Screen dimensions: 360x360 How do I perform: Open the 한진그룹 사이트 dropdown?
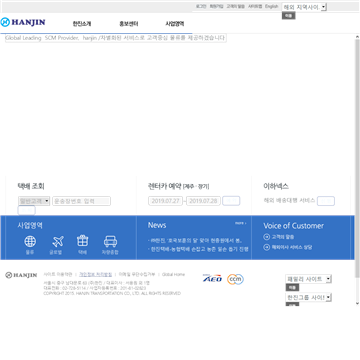click(308, 297)
